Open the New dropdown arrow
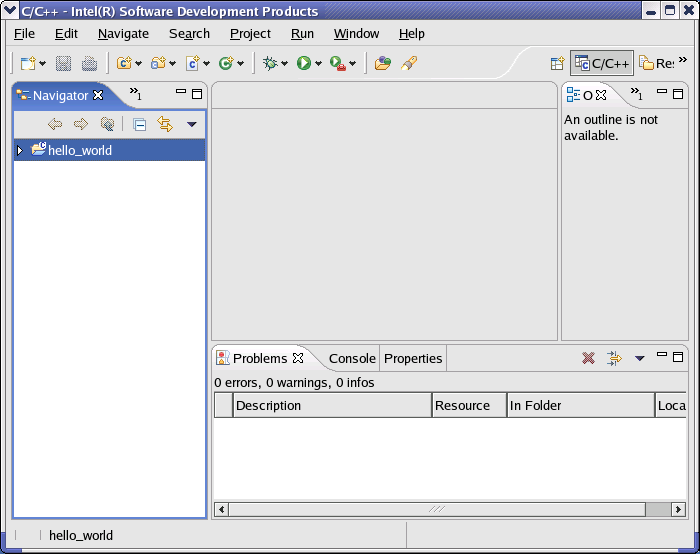Viewport: 700px width, 554px height. (42, 64)
